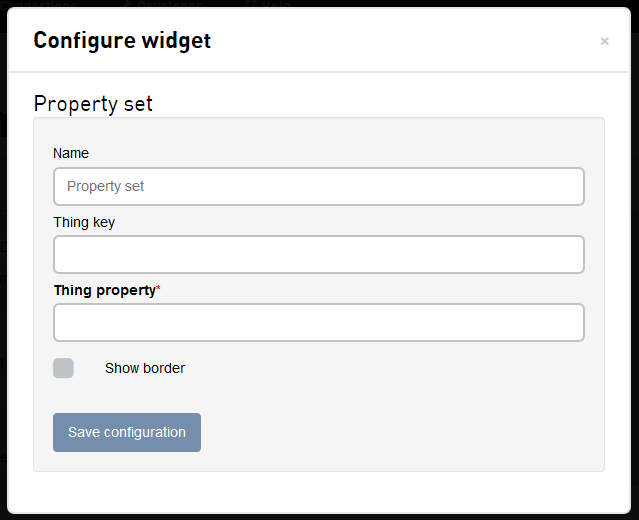The image size is (639, 520).
Task: Click the Connections item in background navbar
Action: [42, 4]
